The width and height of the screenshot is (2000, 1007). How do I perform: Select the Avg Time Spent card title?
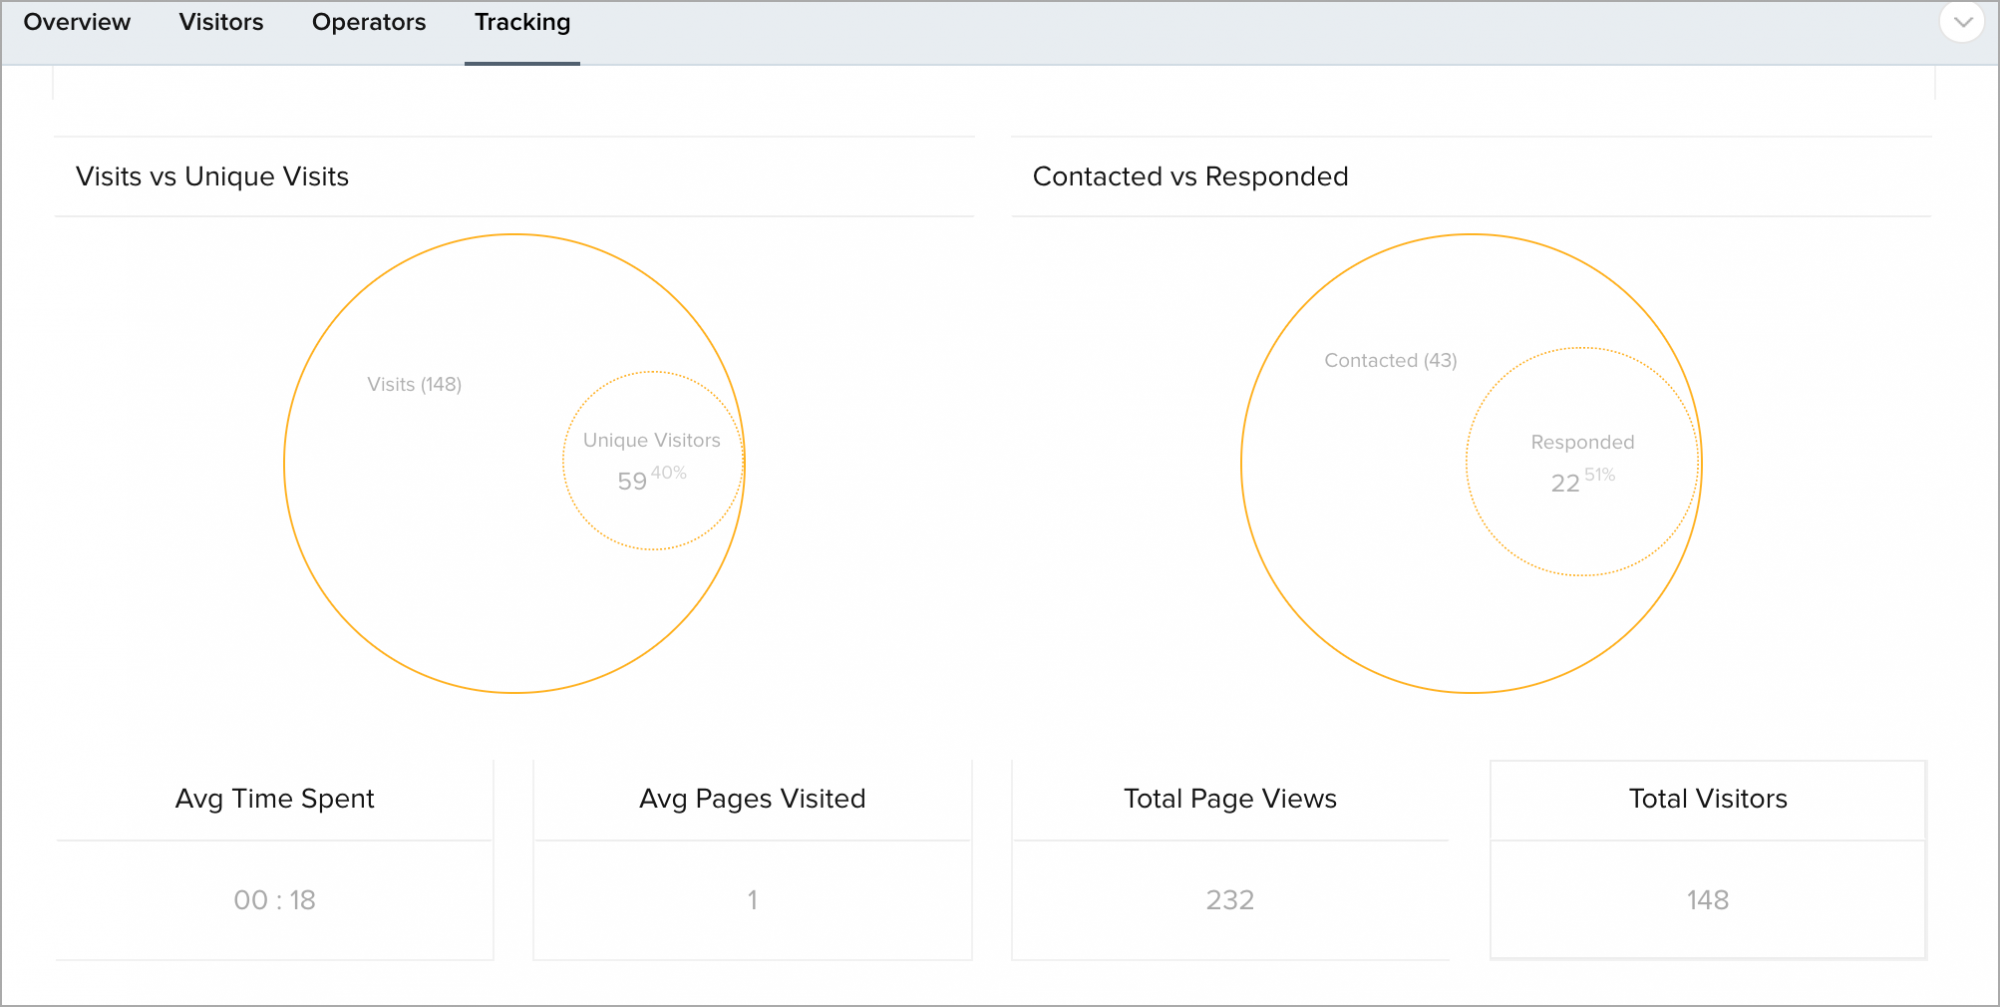click(x=275, y=799)
